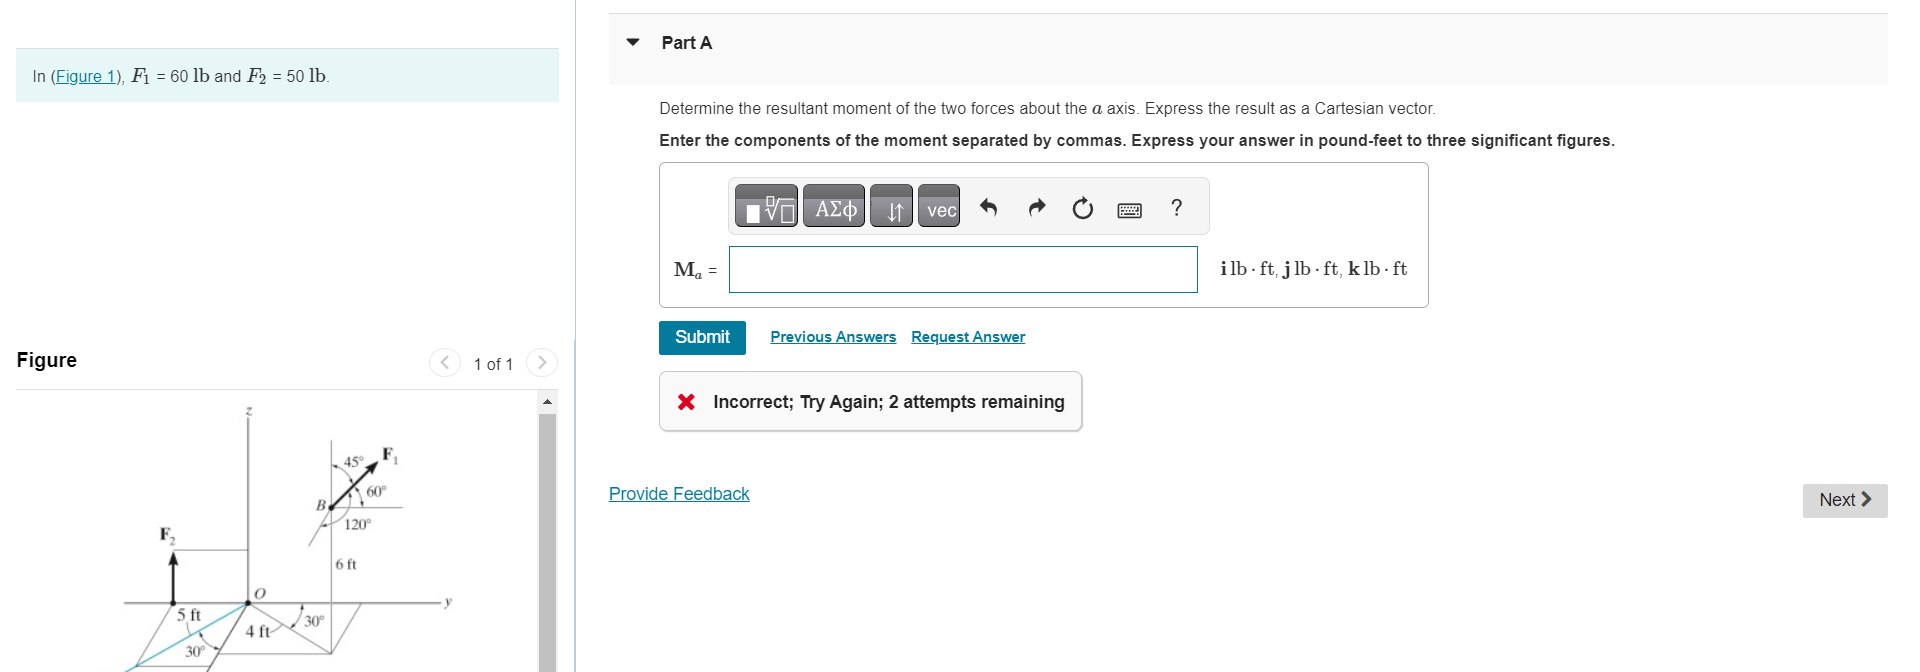Undo the last equation edit

tap(989, 207)
